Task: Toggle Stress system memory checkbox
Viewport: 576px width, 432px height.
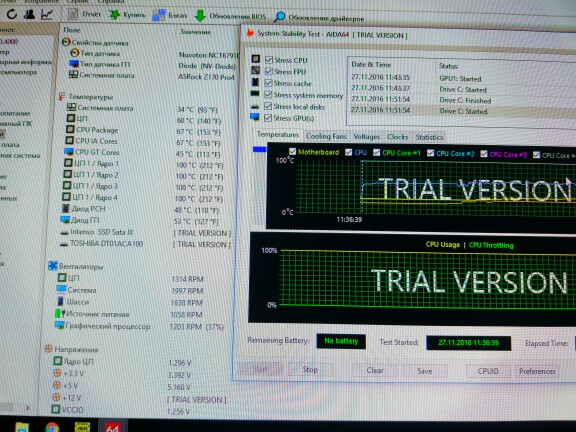Action: 268,94
